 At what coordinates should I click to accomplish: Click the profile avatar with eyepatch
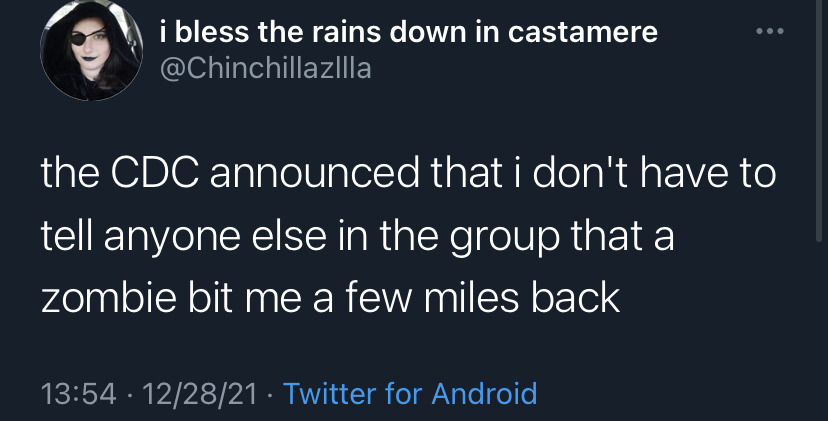[91, 49]
